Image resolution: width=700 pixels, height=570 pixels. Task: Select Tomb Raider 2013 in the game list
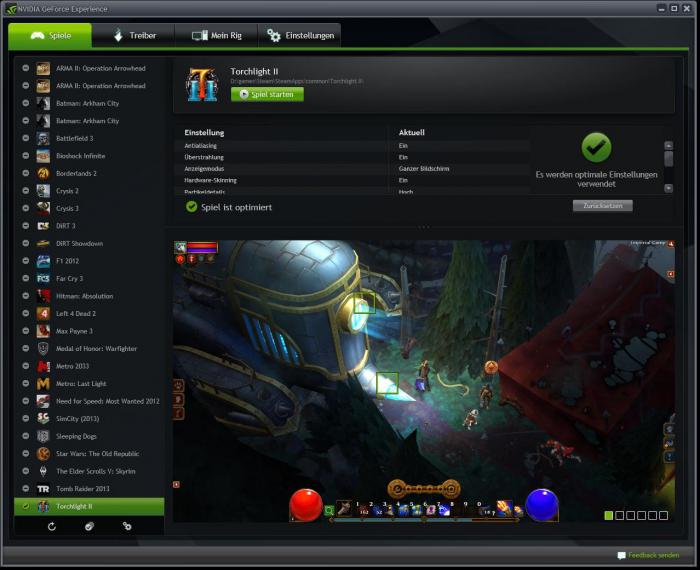pos(89,489)
